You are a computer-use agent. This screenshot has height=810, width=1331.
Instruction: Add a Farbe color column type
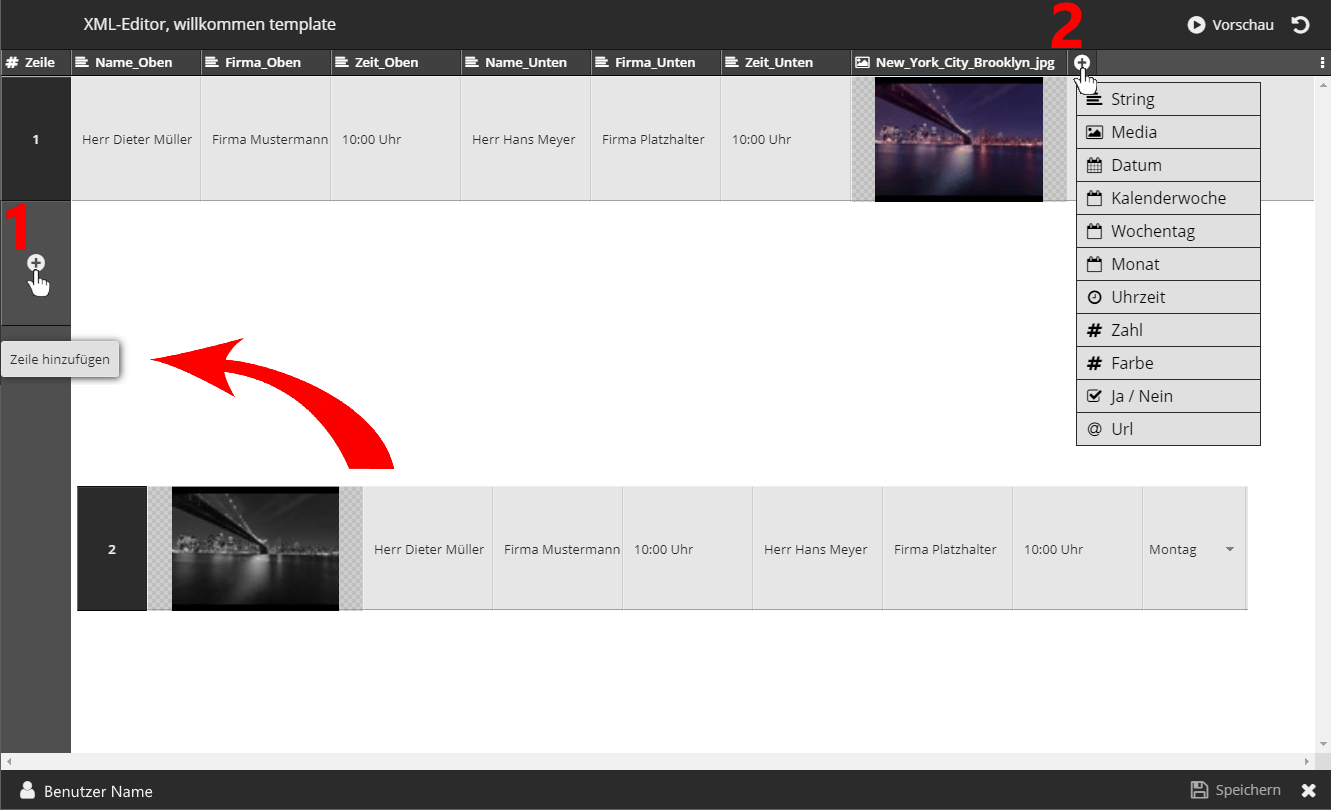coord(1167,363)
